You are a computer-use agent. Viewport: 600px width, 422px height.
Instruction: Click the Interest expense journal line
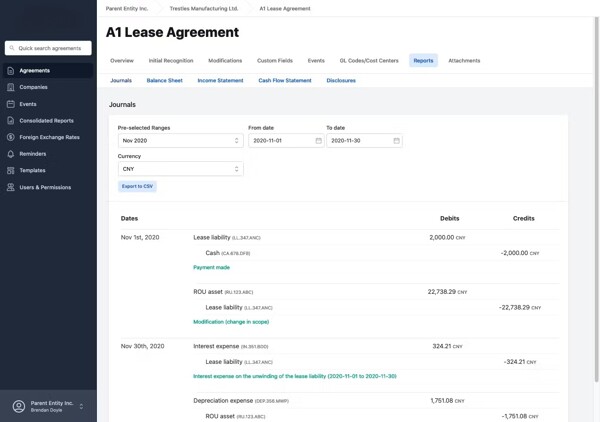(x=231, y=346)
